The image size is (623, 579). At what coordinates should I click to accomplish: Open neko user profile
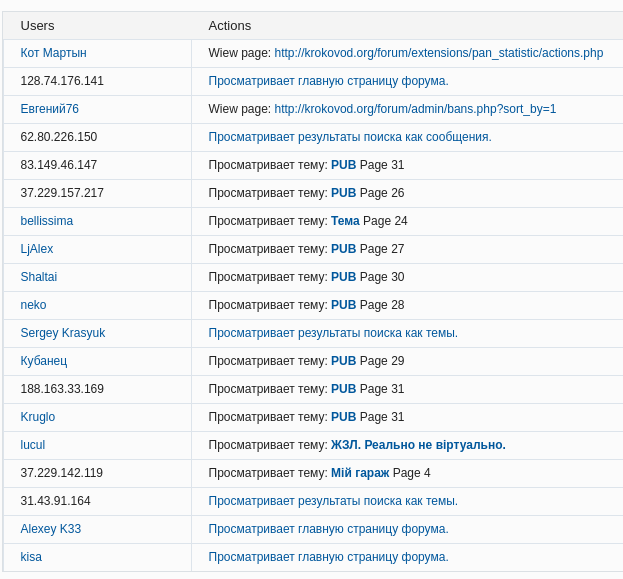[x=33, y=305]
